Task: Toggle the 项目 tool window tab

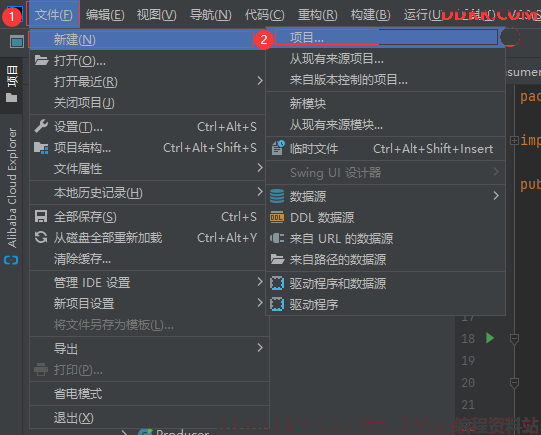Action: [x=11, y=85]
